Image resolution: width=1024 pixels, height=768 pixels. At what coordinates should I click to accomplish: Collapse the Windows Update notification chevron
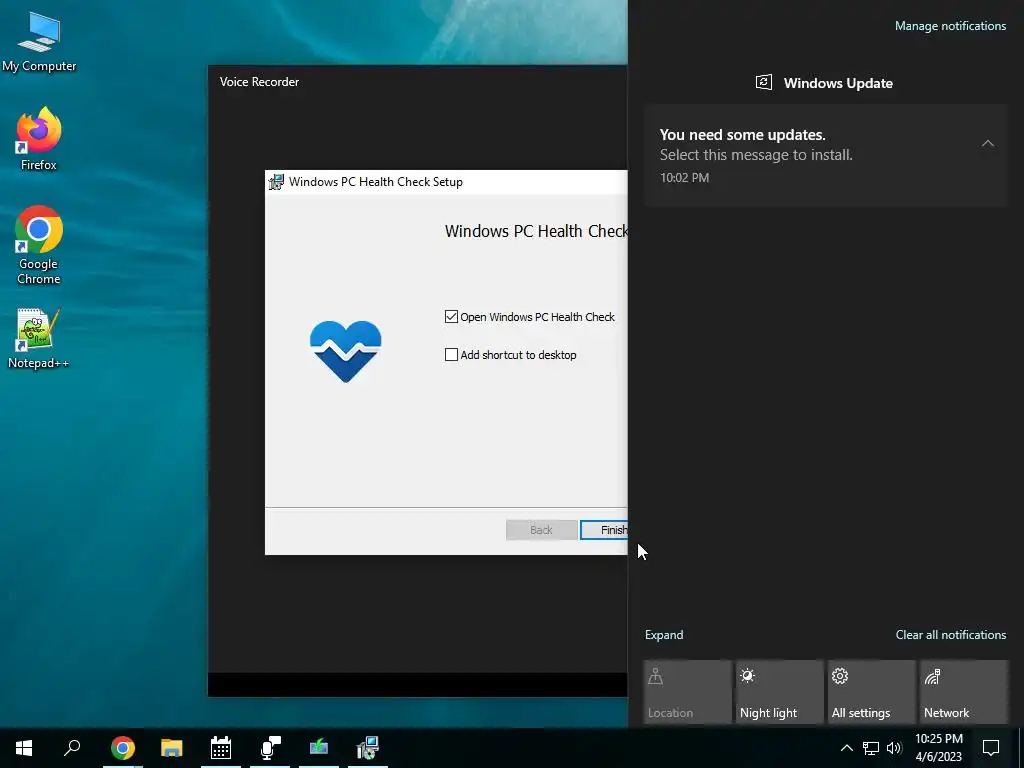[x=987, y=143]
